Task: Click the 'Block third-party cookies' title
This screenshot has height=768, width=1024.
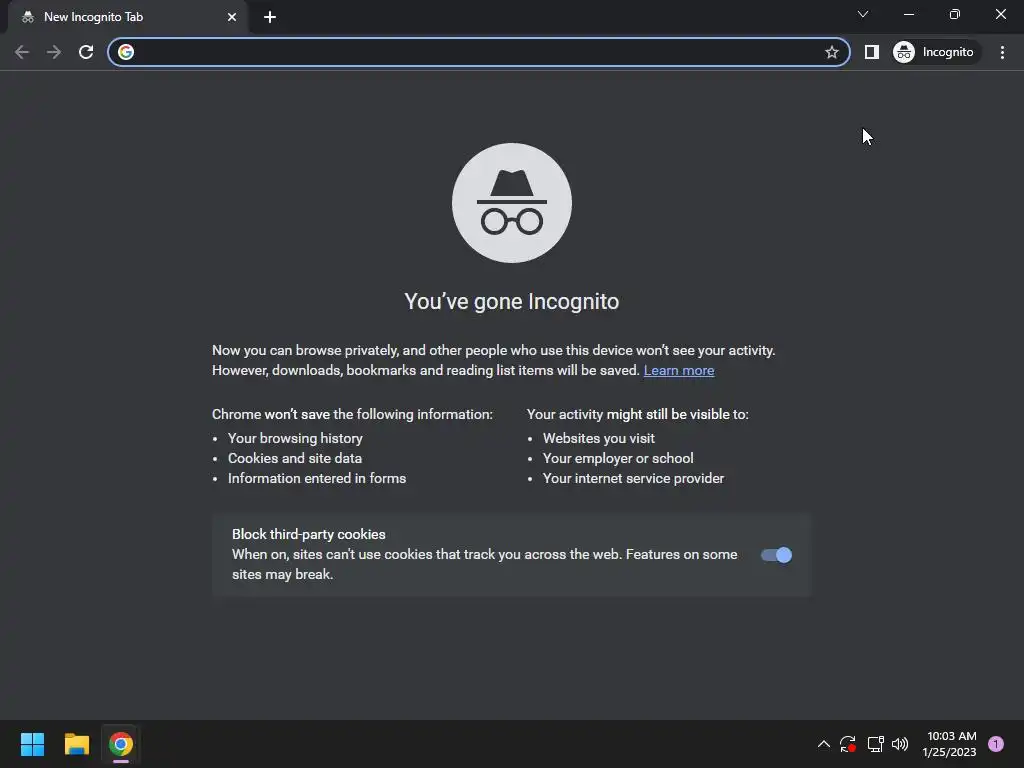Action: click(x=308, y=534)
